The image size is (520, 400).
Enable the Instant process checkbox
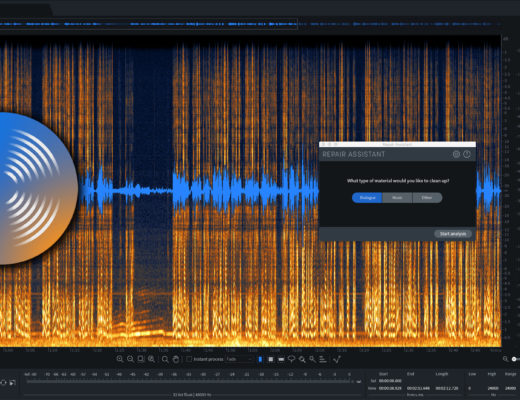click(189, 359)
